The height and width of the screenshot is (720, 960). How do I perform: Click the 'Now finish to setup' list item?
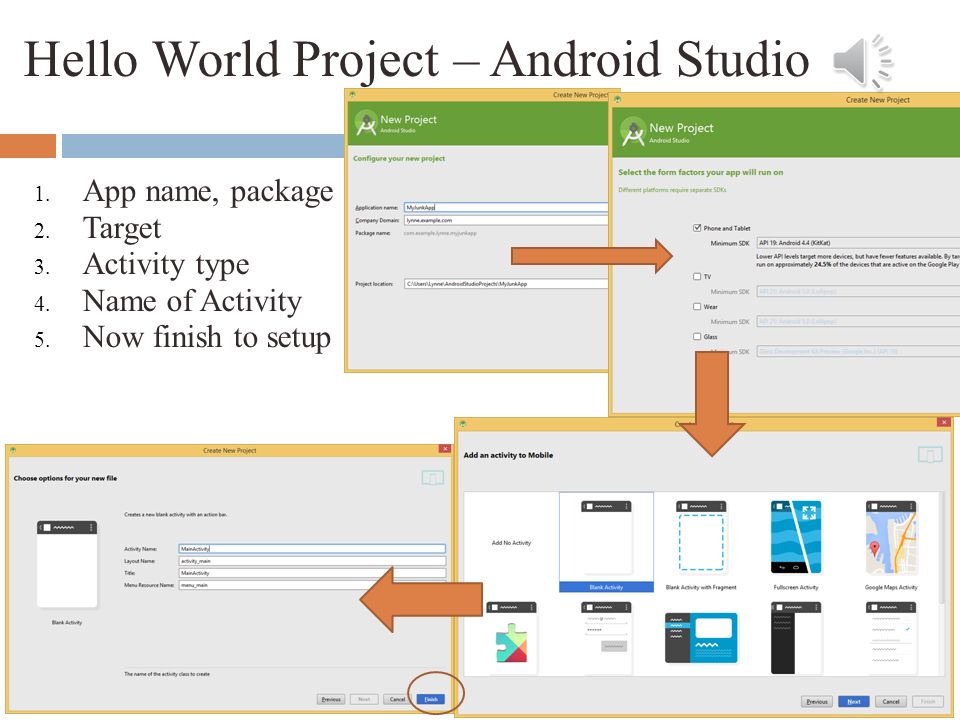(x=207, y=337)
